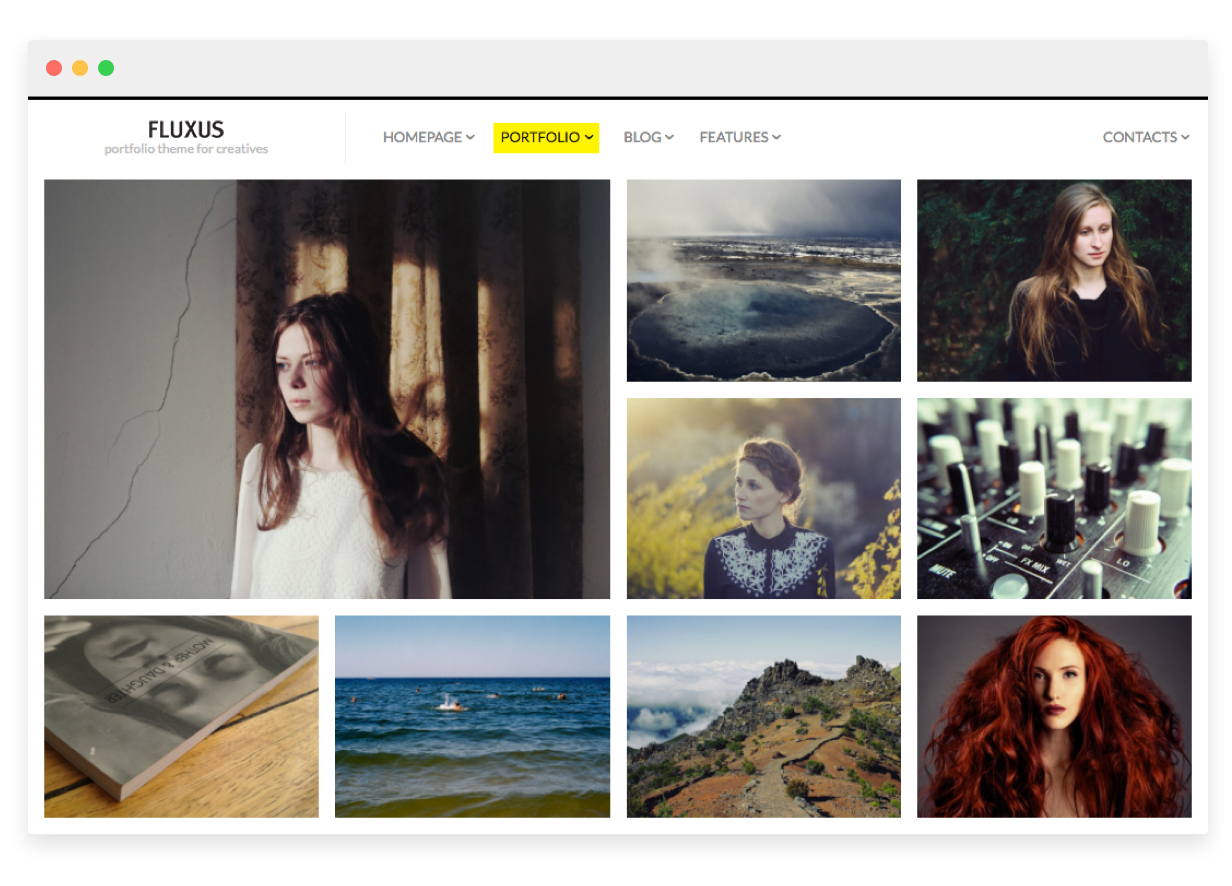This screenshot has width=1232, height=886.
Task: Open the Contacts menu
Action: point(1145,137)
